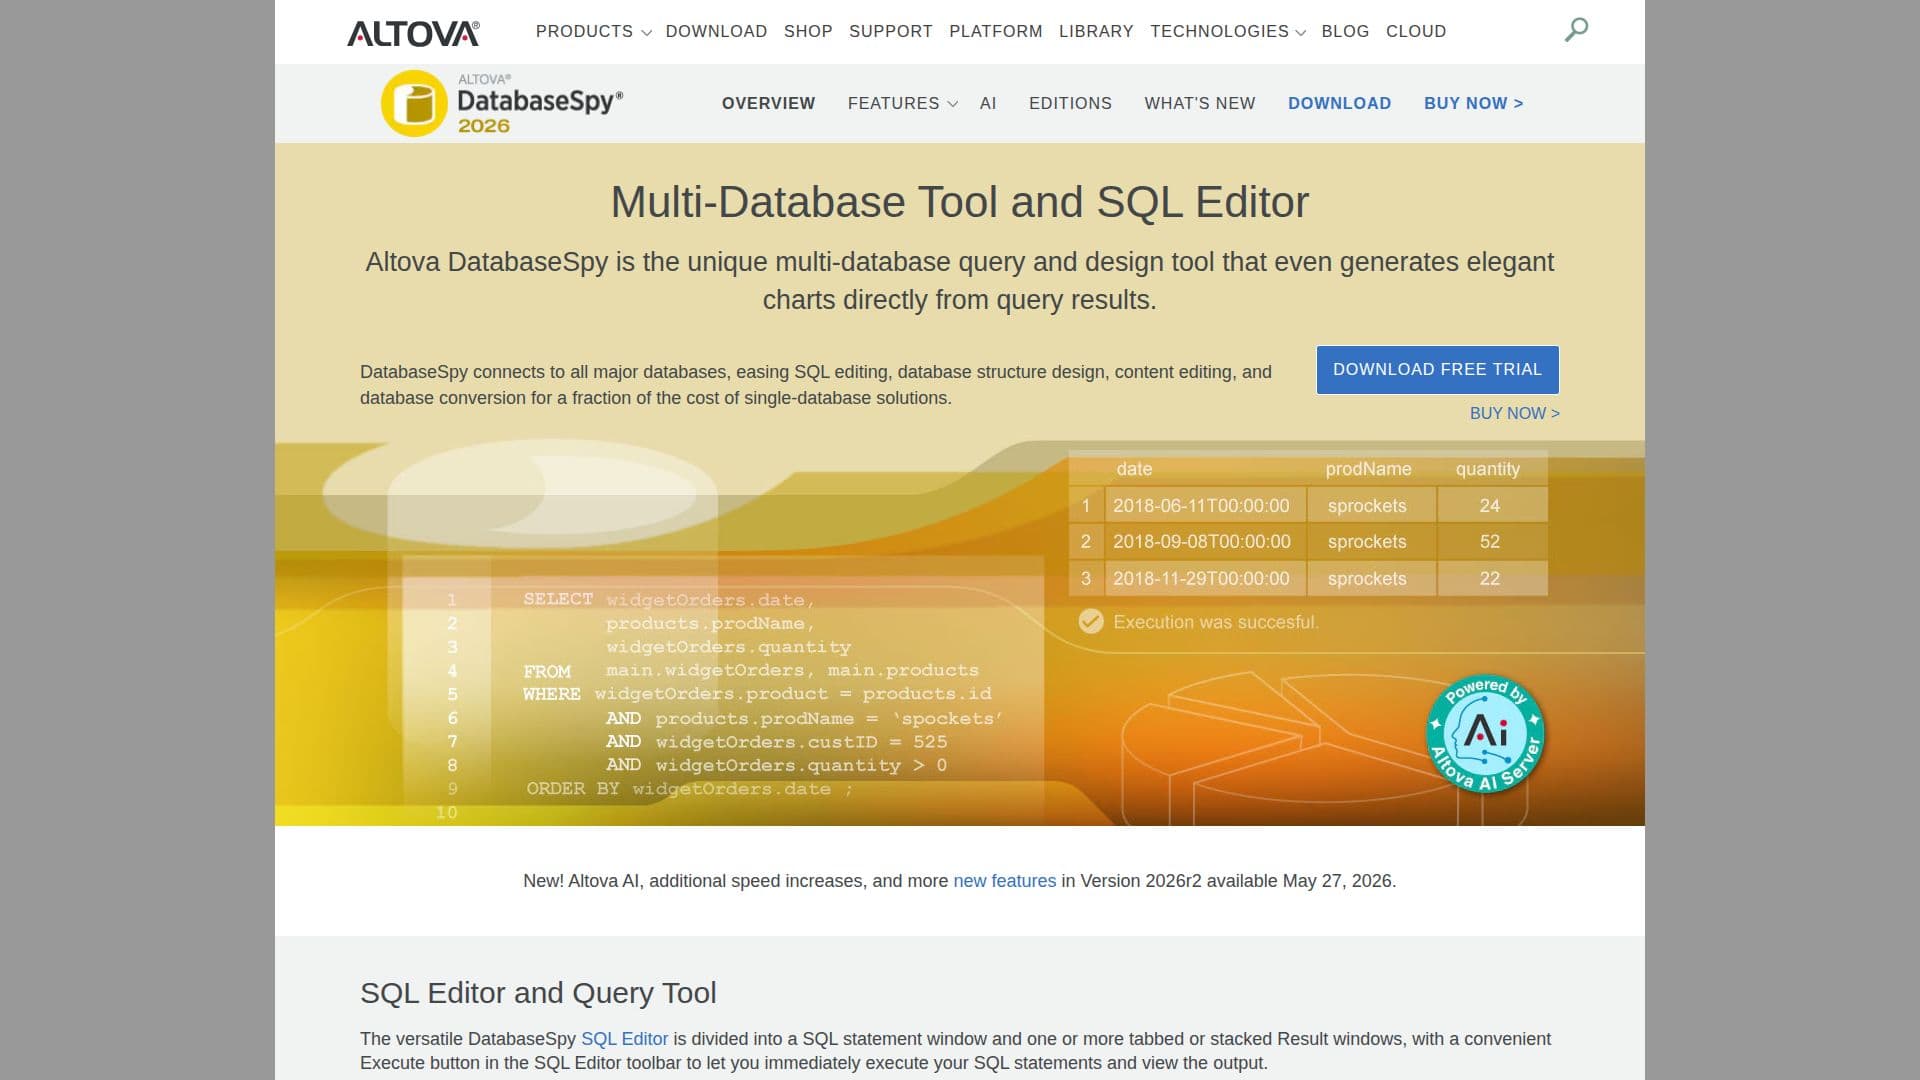Open the Cloud page
The height and width of the screenshot is (1080, 1920).
[x=1416, y=32]
